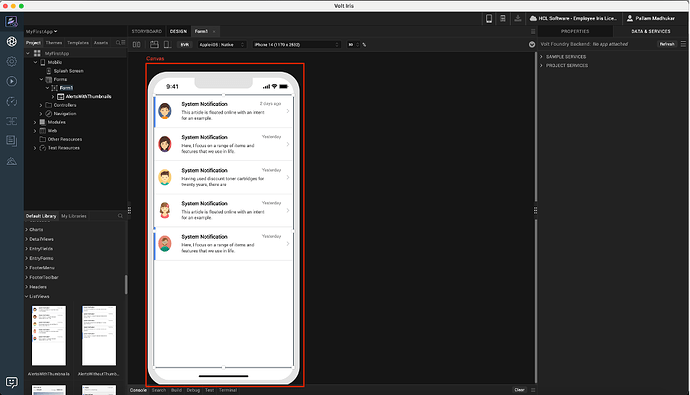Click the download icon in top bar

pos(518,18)
